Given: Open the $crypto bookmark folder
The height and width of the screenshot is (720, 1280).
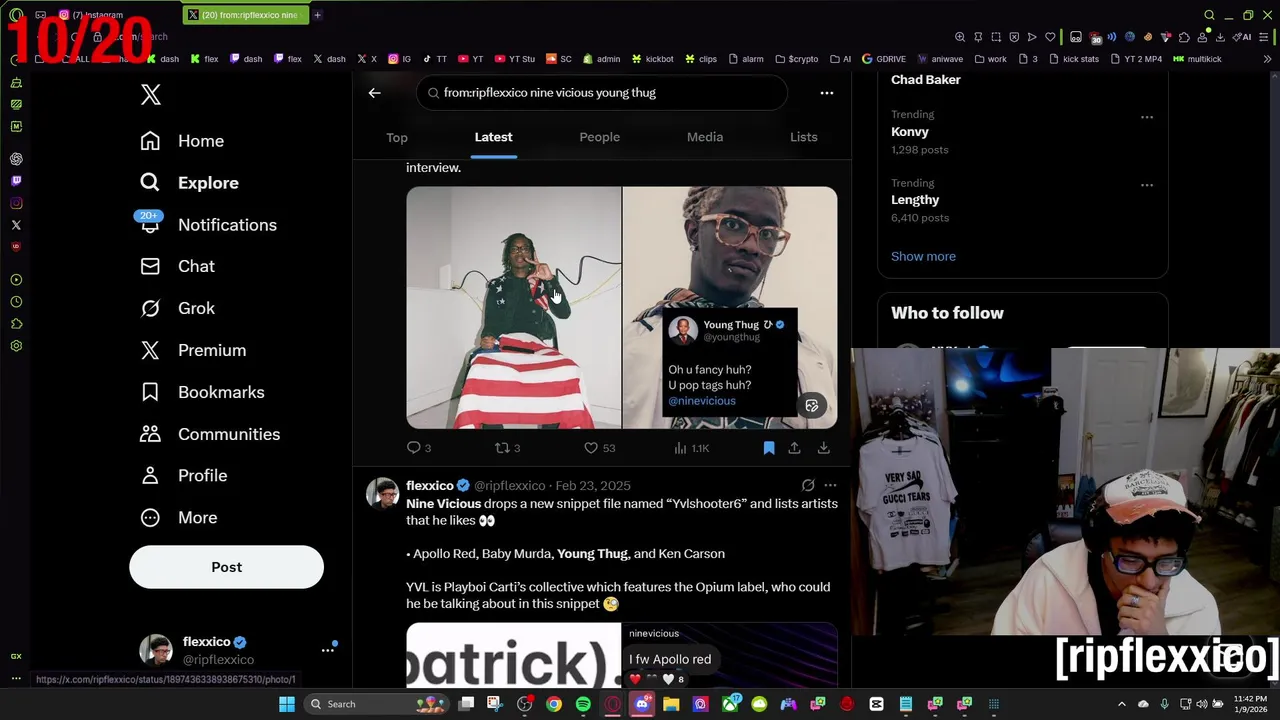Looking at the screenshot, I should pyautogui.click(x=796, y=59).
